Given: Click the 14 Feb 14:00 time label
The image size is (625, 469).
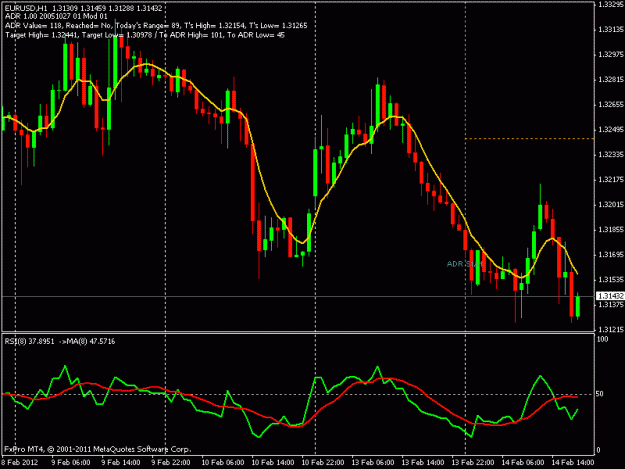Looking at the screenshot, I should pos(573,463).
